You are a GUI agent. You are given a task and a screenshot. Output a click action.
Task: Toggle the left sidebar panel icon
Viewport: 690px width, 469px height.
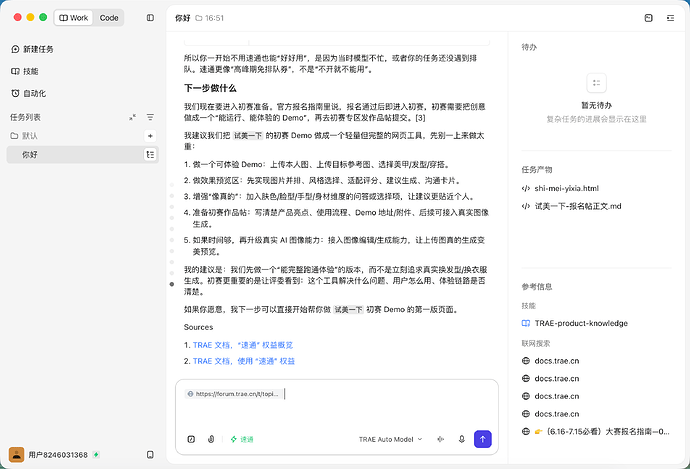pyautogui.click(x=150, y=18)
